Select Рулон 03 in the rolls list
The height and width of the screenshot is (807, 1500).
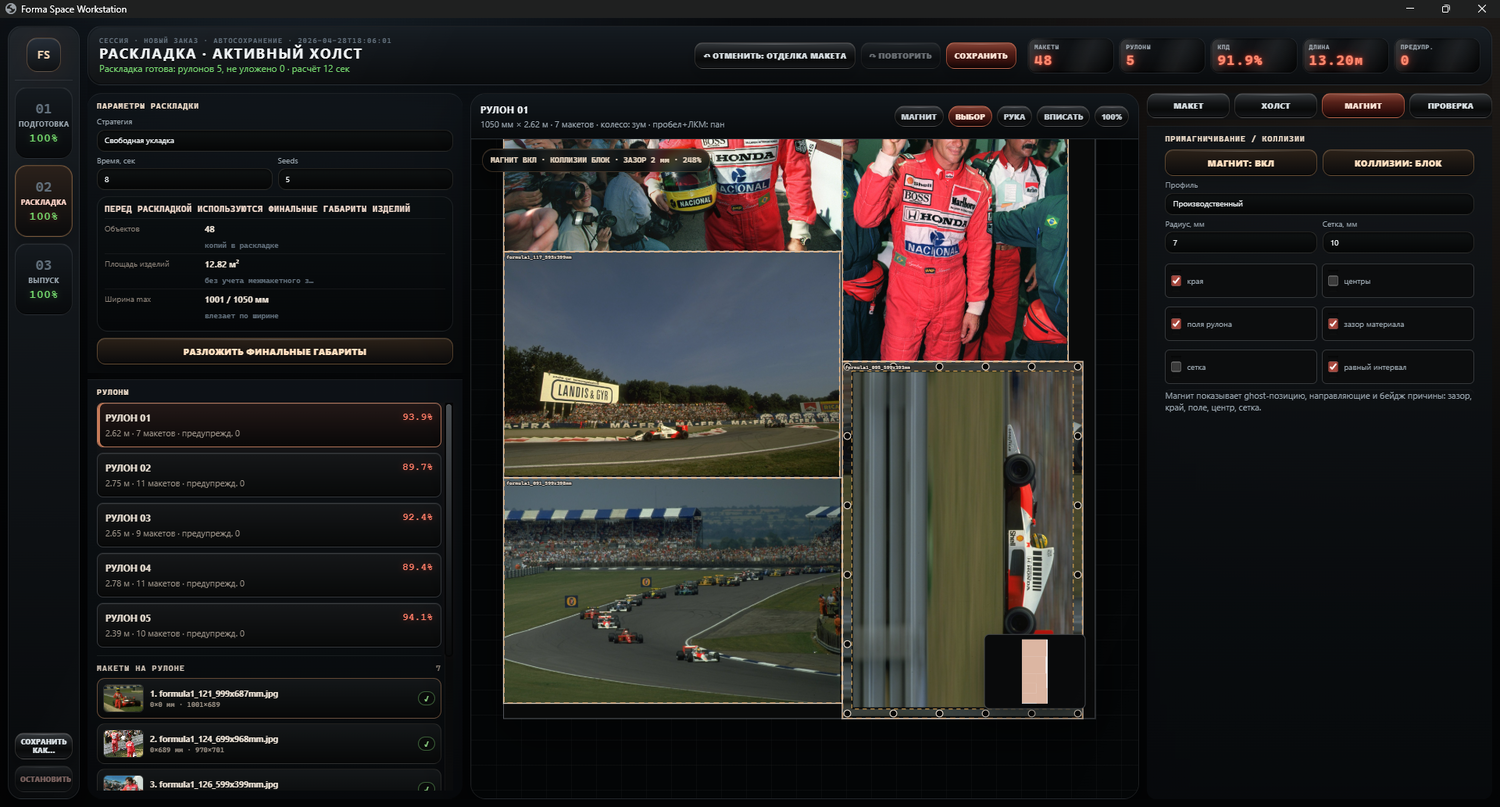tap(269, 525)
